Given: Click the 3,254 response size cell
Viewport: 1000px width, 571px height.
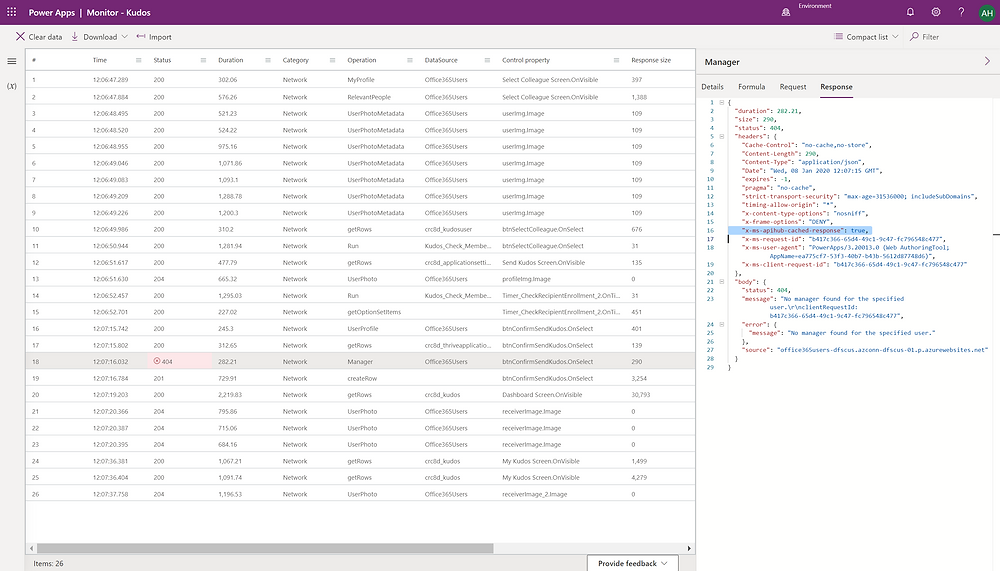Looking at the screenshot, I should click(638, 378).
